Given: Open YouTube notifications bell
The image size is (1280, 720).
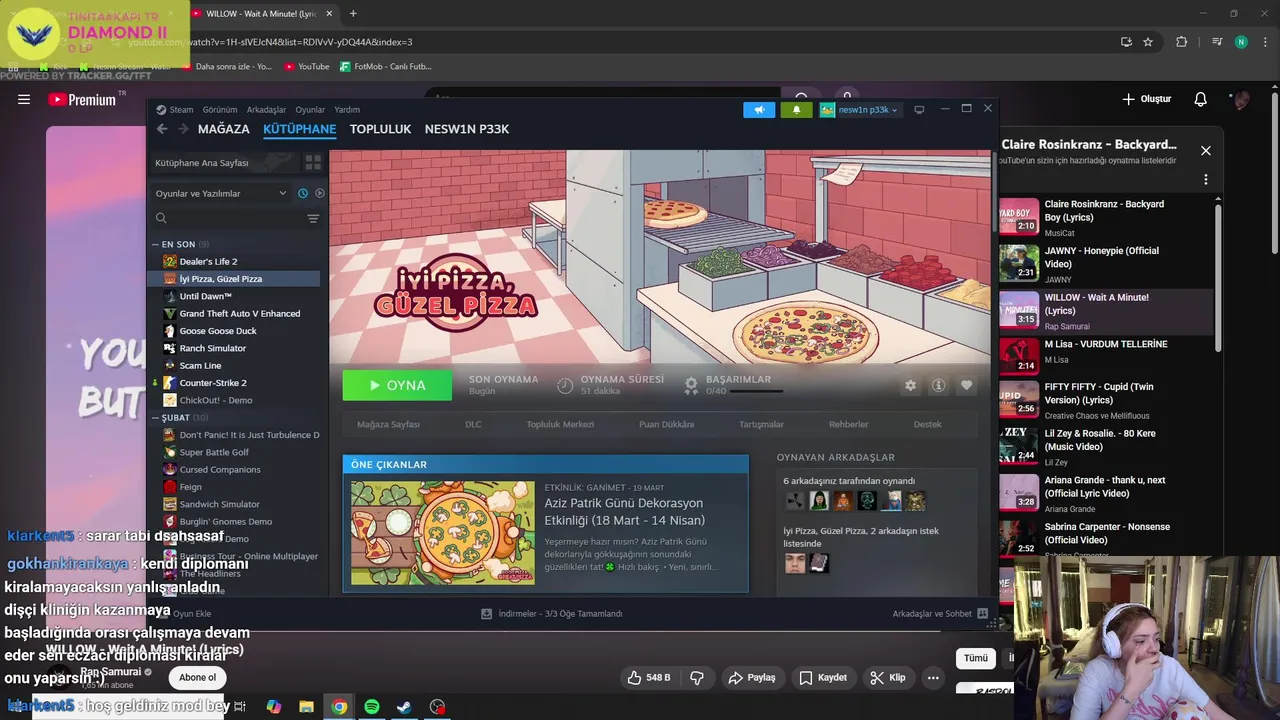Looking at the screenshot, I should [1200, 99].
